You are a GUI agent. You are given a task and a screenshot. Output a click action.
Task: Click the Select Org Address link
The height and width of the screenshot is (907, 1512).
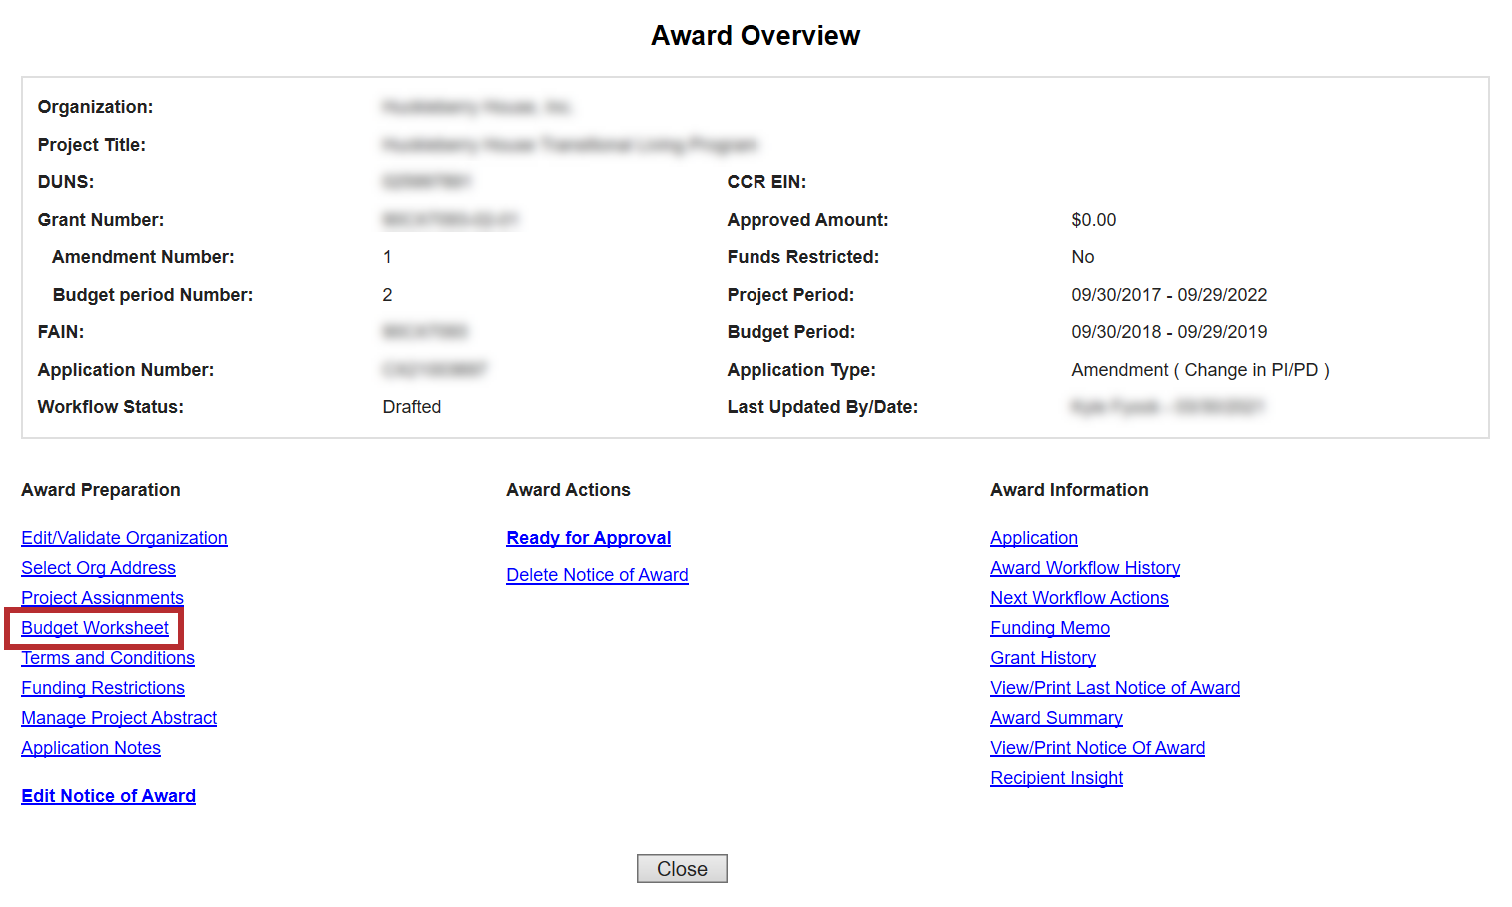98,568
